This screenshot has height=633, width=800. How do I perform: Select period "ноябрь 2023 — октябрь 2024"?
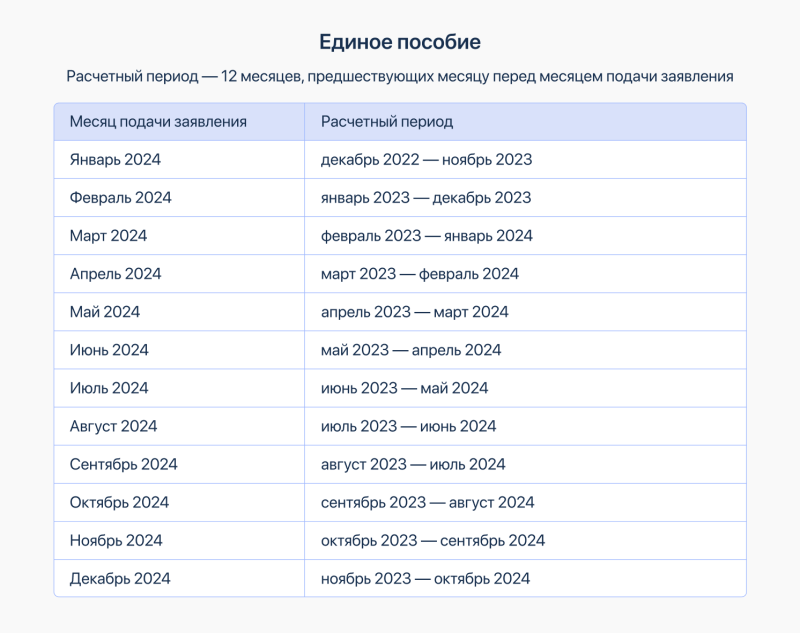click(425, 579)
